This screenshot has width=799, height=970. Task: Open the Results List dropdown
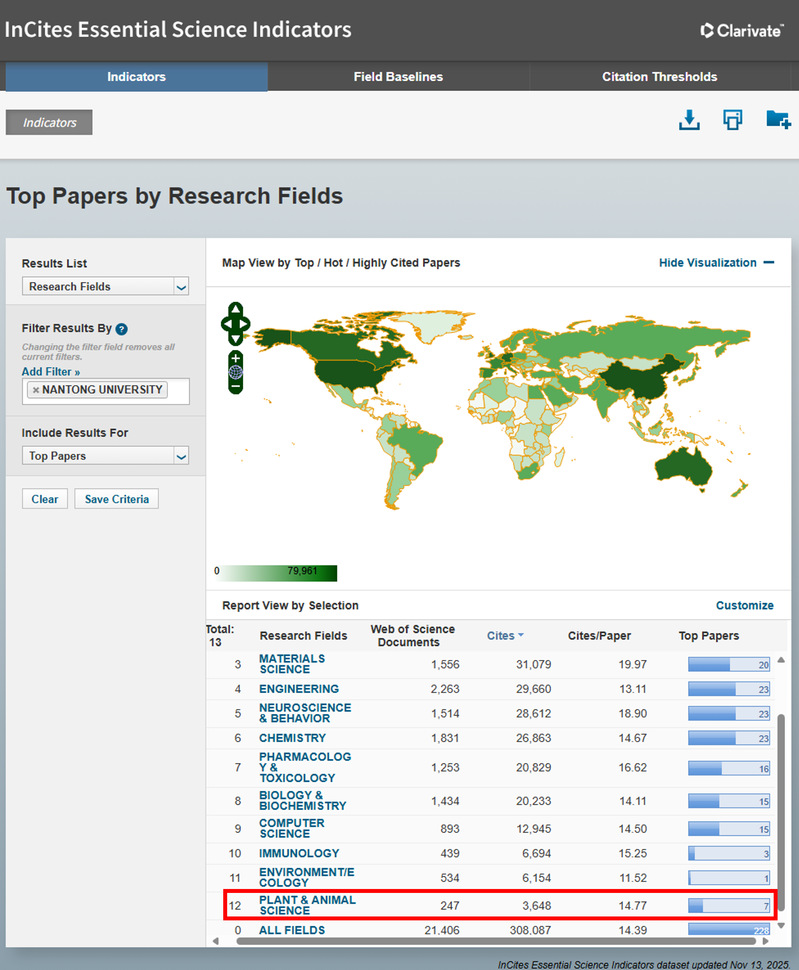coord(105,287)
